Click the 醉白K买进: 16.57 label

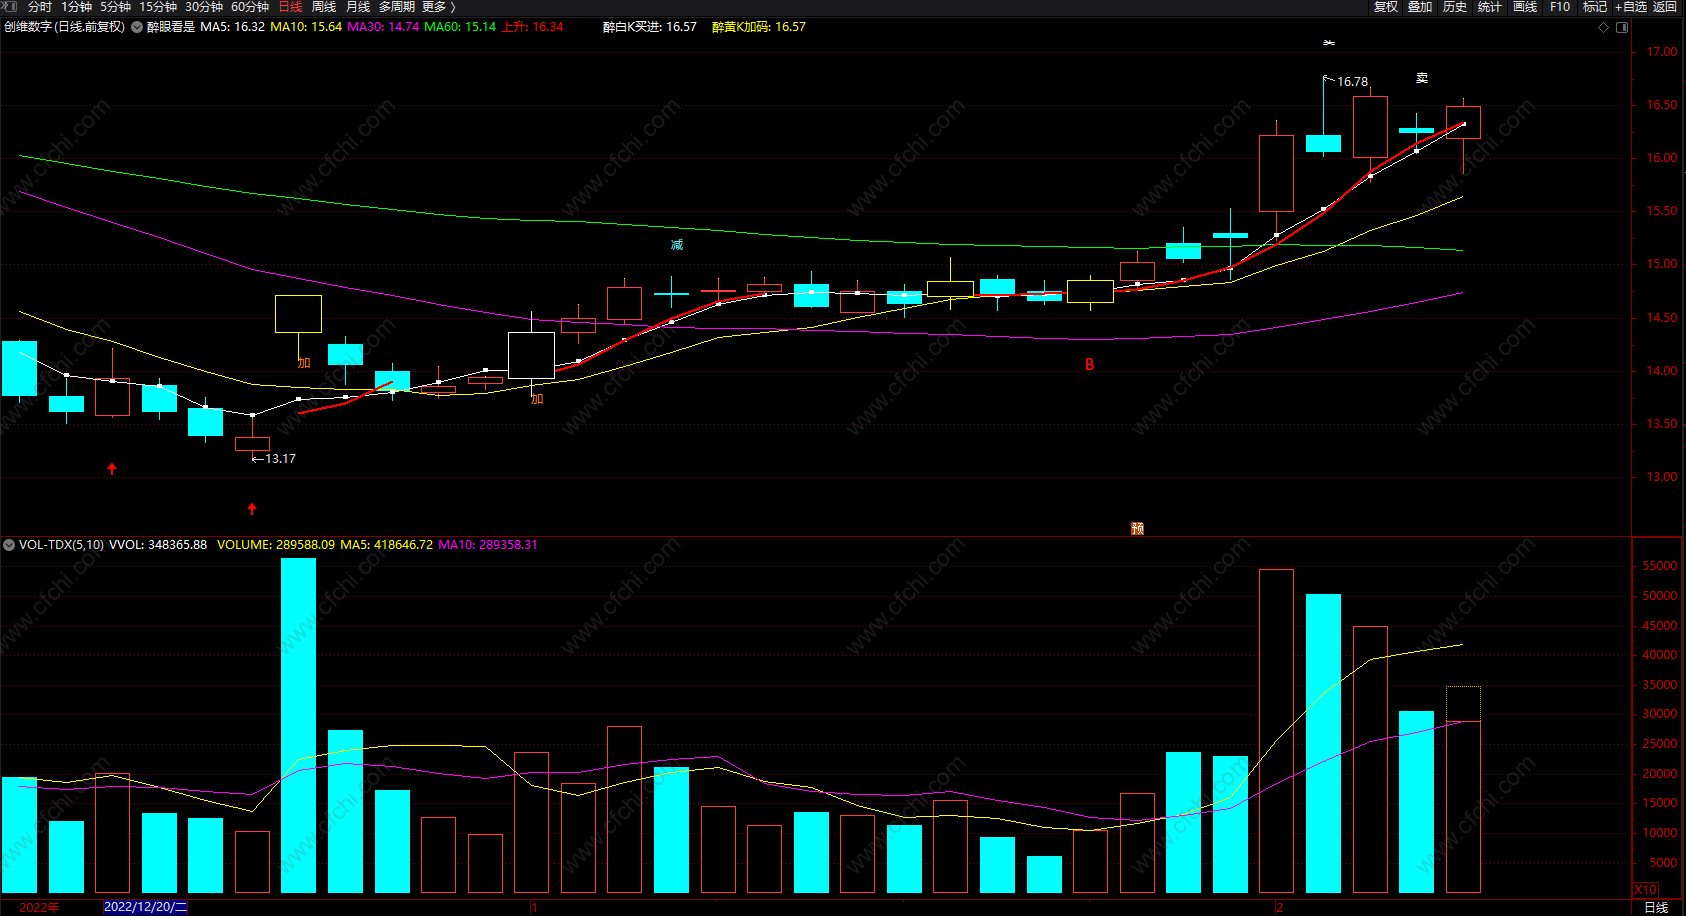[650, 27]
